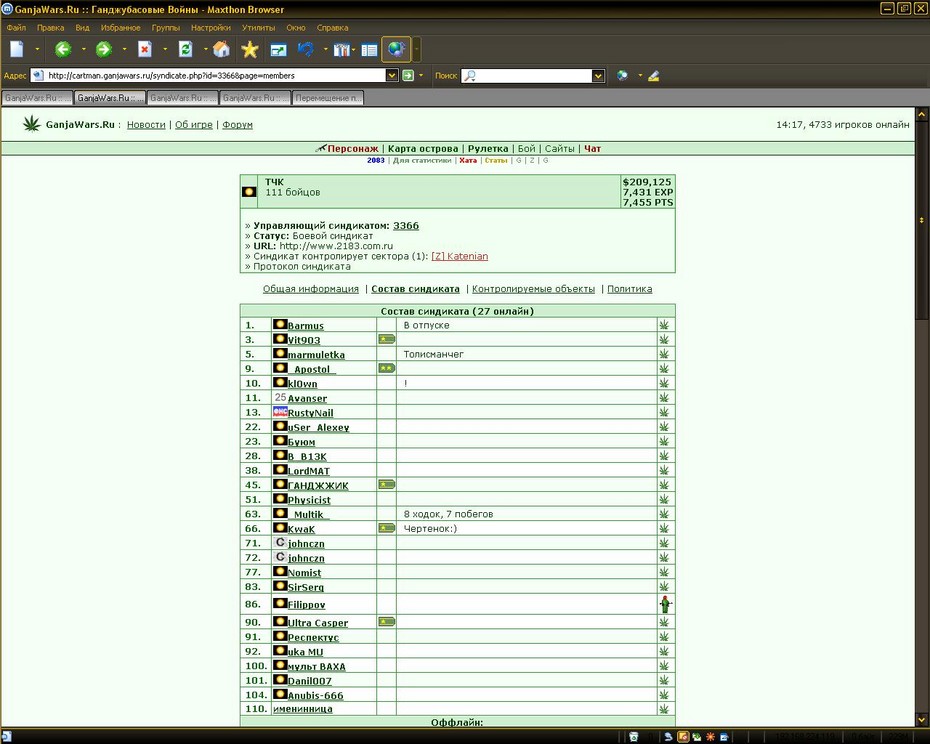Click the Refresh page icon

pyautogui.click(x=186, y=49)
